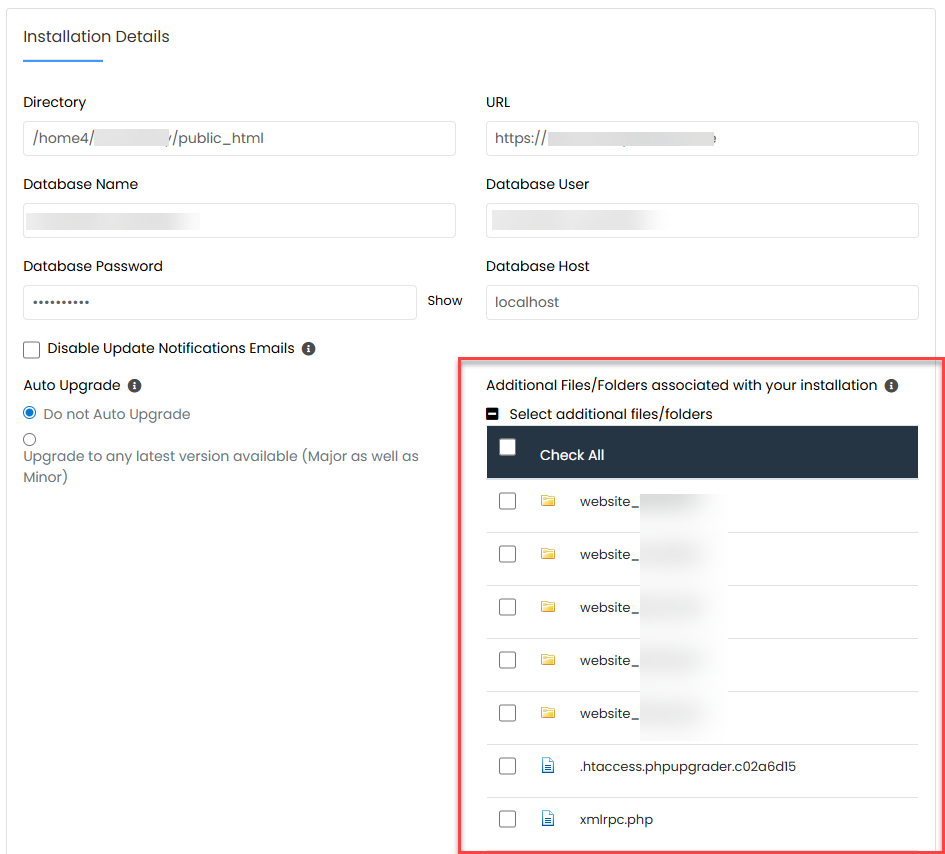The width and height of the screenshot is (945, 854).
Task: Click Show to reveal the database password
Action: click(x=444, y=300)
